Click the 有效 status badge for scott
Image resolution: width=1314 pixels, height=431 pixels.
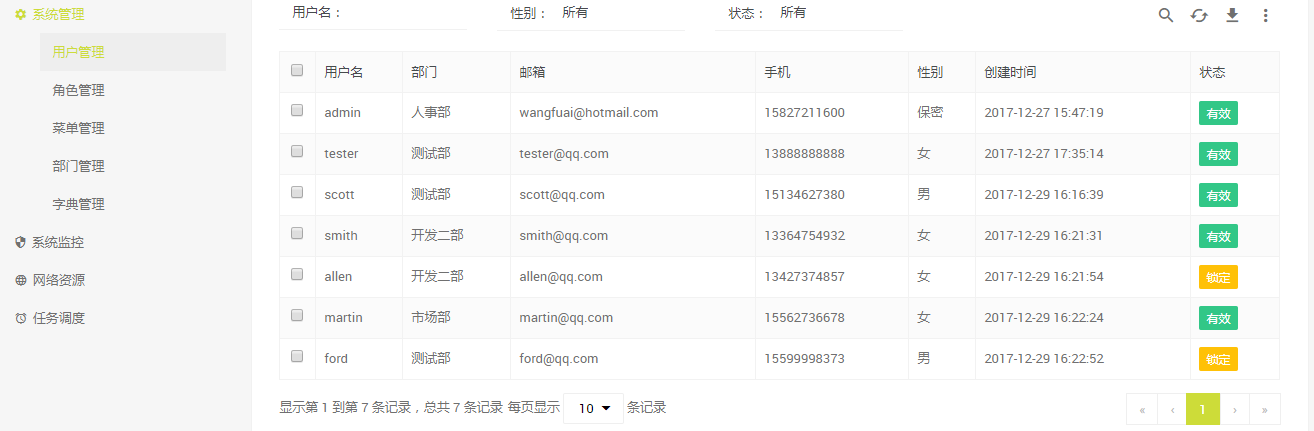click(1218, 195)
